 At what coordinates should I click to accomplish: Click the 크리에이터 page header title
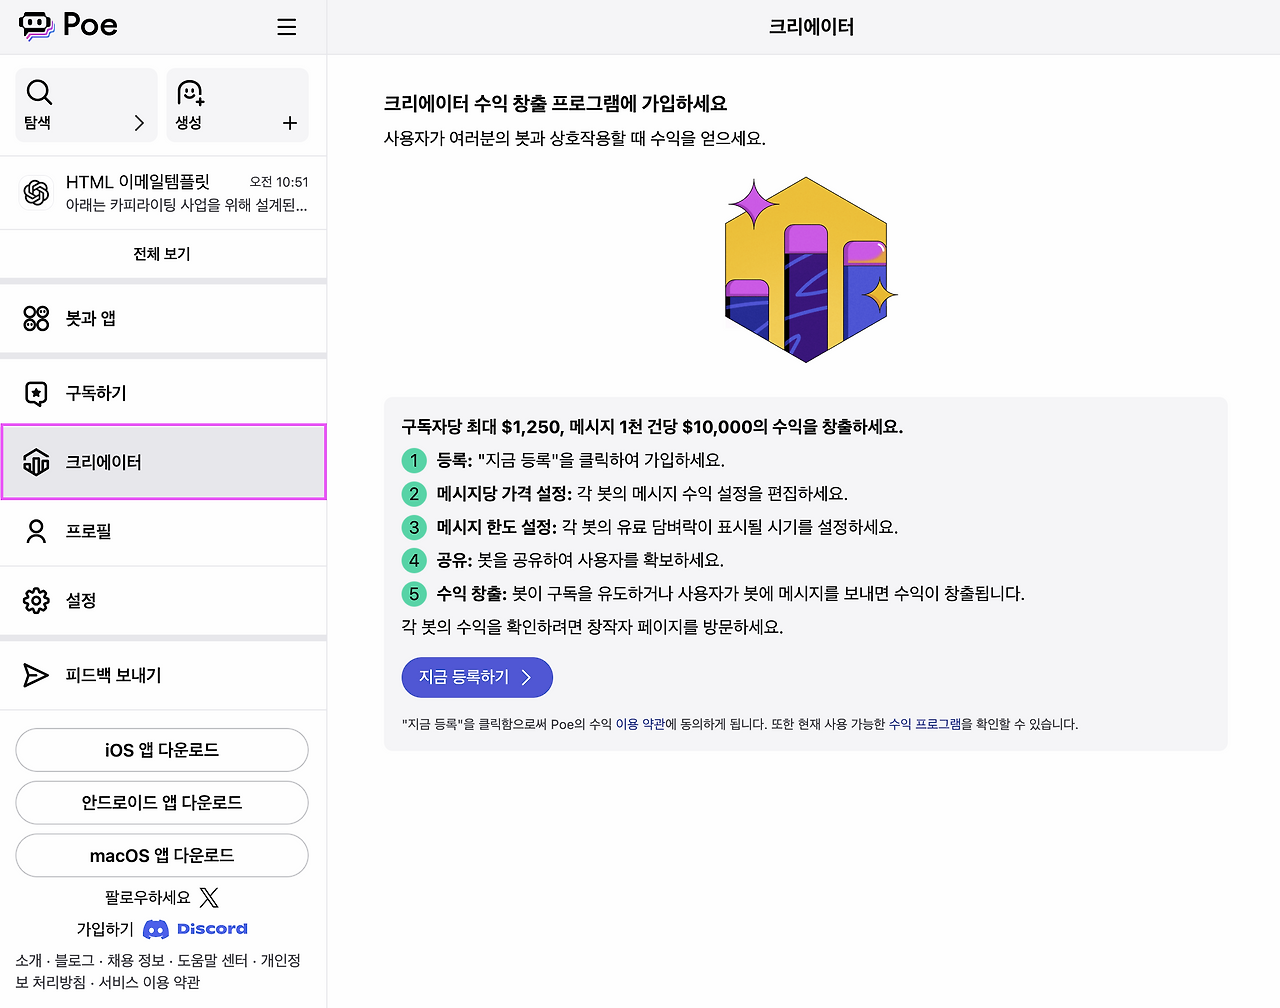811,27
